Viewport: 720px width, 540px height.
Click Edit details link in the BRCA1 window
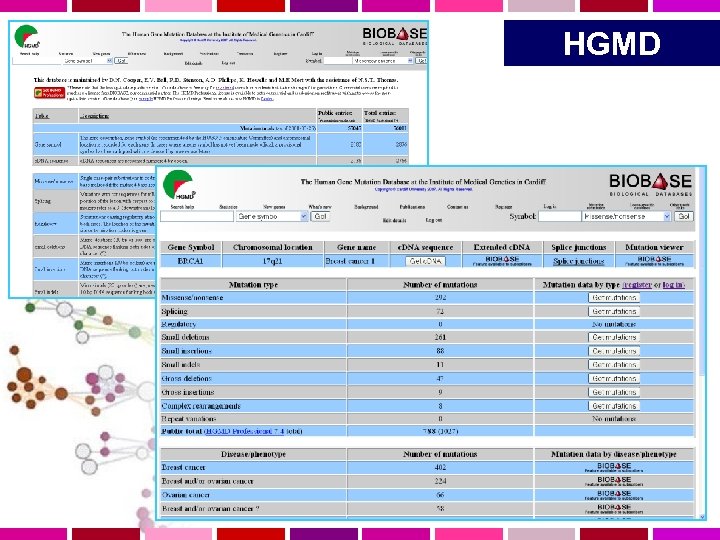tap(394, 220)
